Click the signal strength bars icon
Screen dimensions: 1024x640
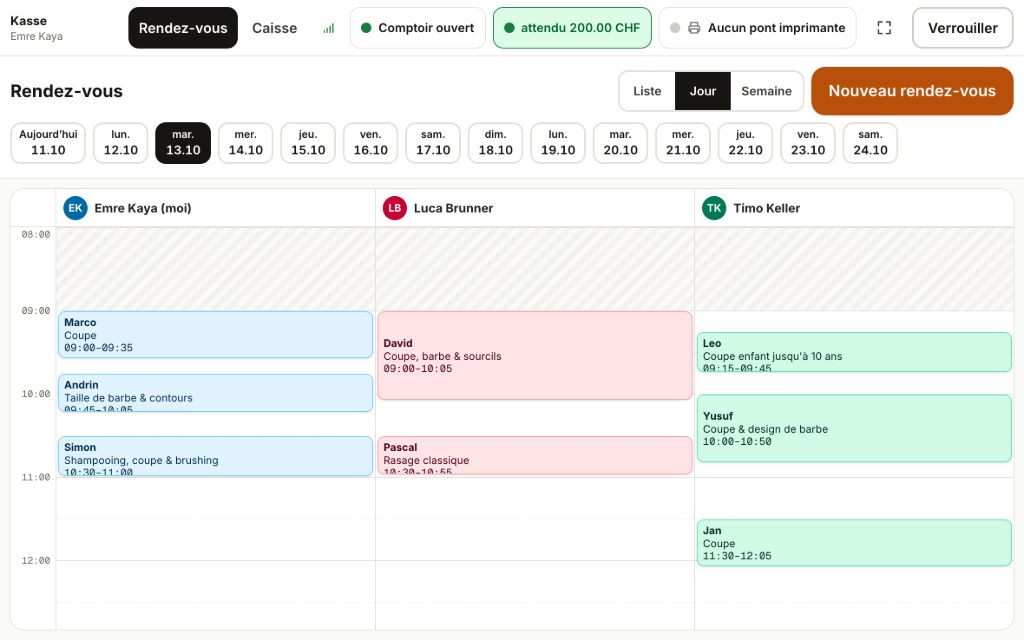(328, 28)
